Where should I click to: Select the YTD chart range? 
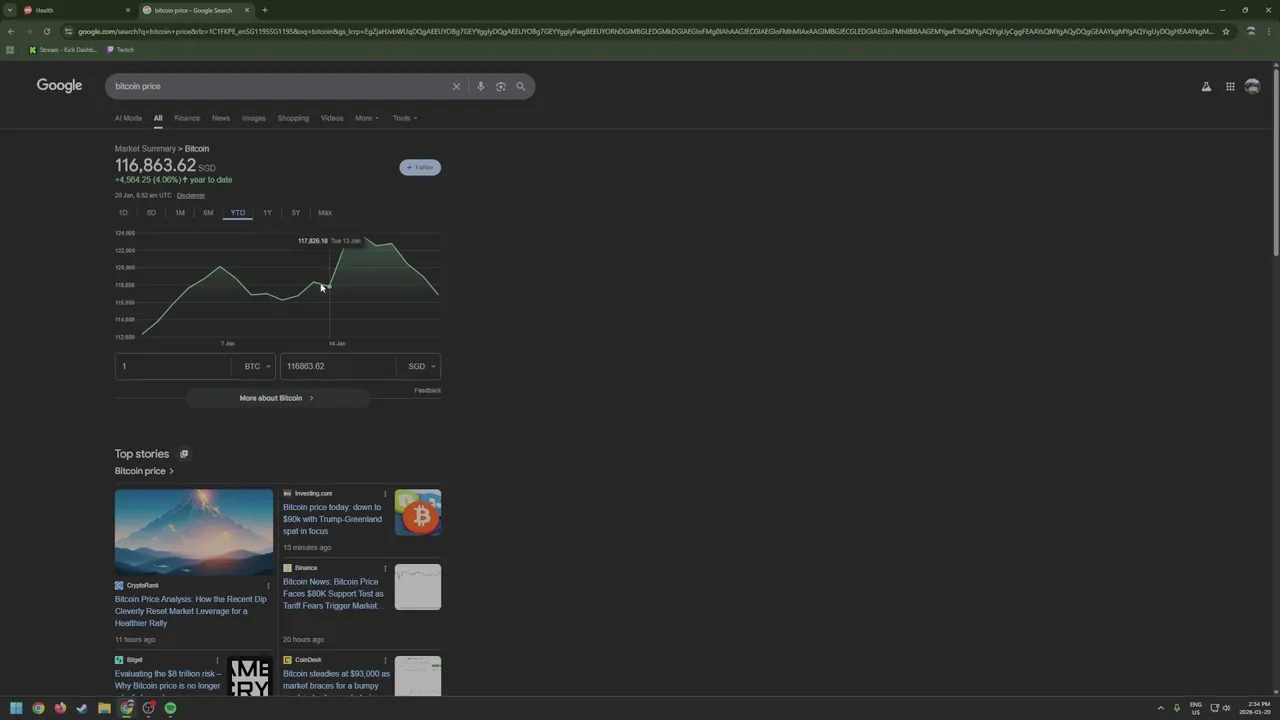click(238, 213)
